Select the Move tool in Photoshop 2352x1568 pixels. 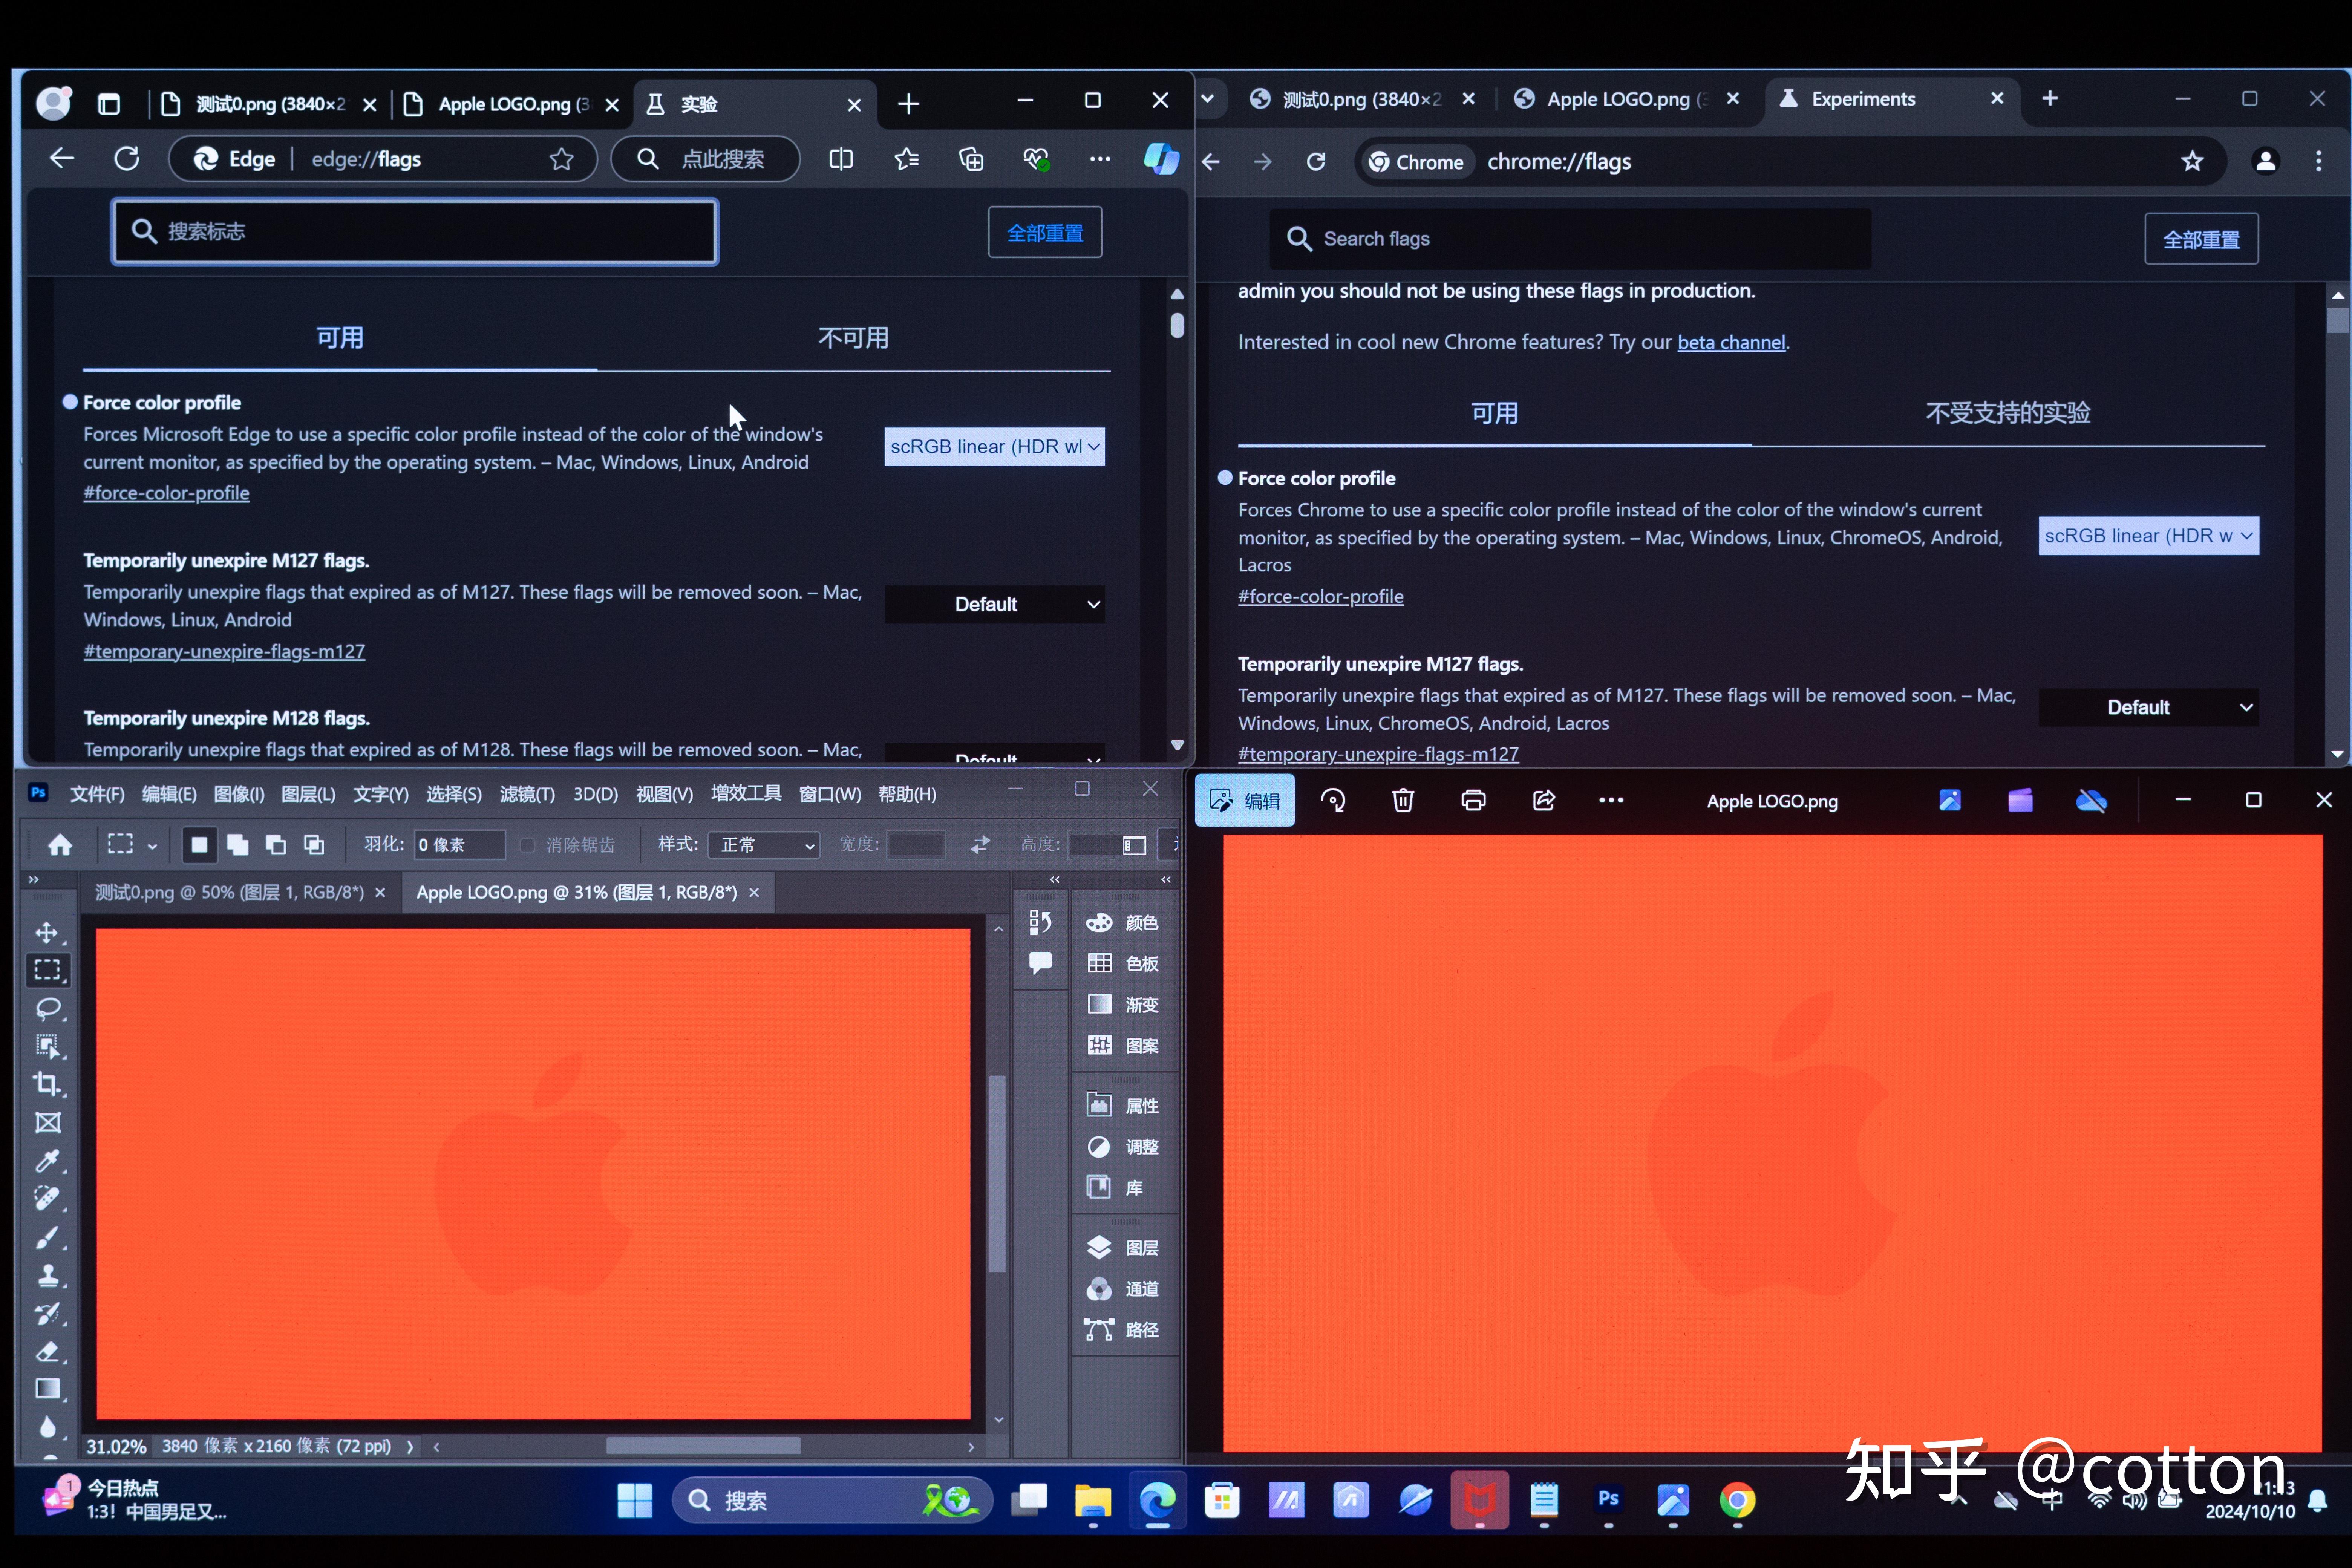coord(47,932)
